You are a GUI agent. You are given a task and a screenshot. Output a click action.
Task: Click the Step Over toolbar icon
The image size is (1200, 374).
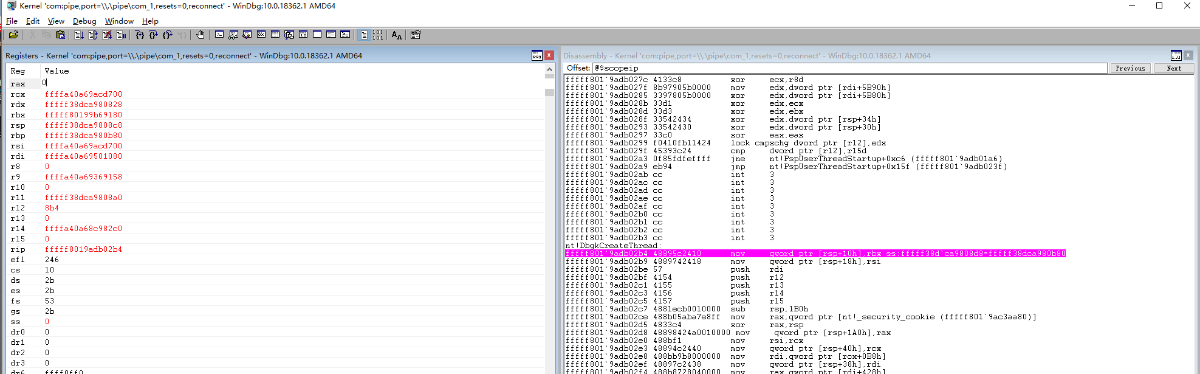(154, 34)
